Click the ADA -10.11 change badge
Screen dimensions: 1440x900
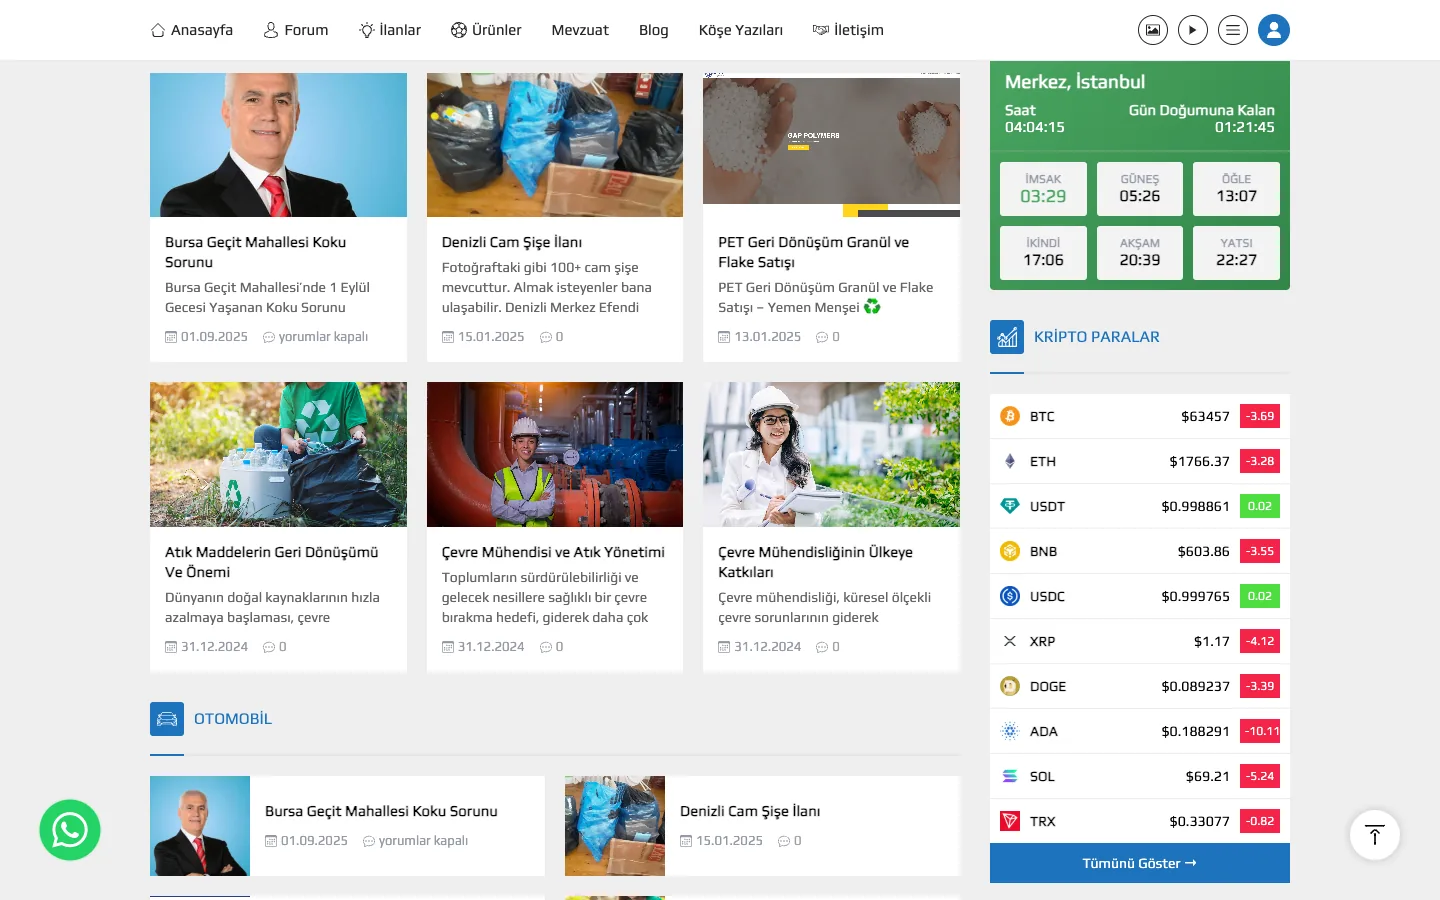click(x=1260, y=731)
